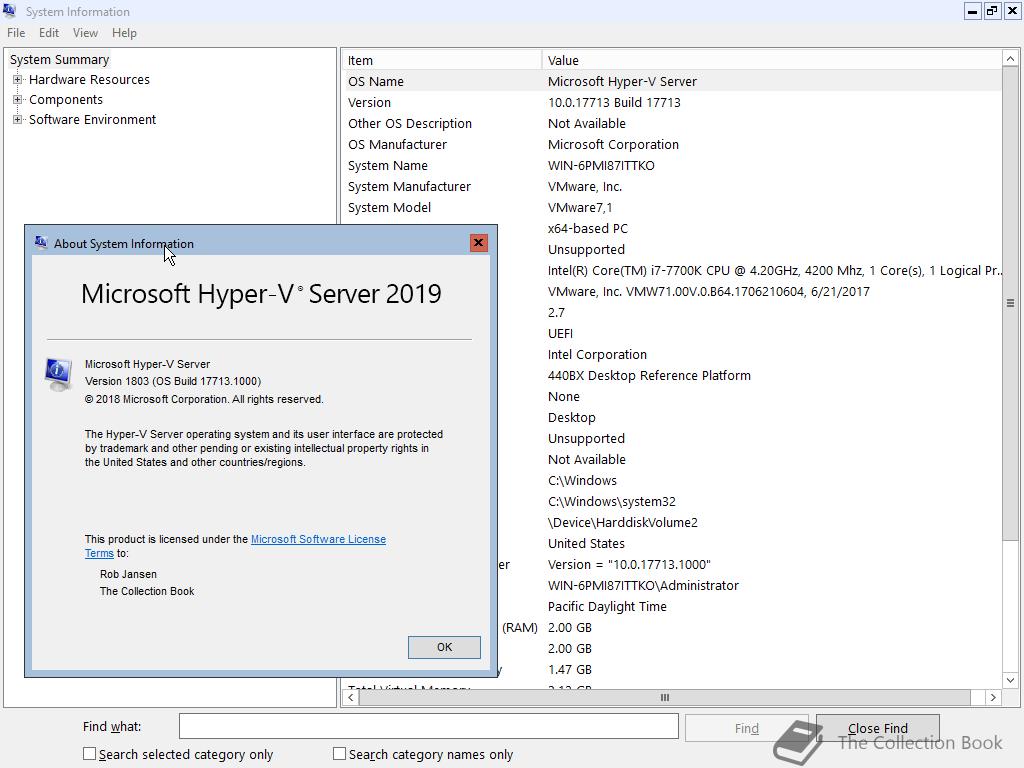
Task: Open the Help menu
Action: point(124,33)
